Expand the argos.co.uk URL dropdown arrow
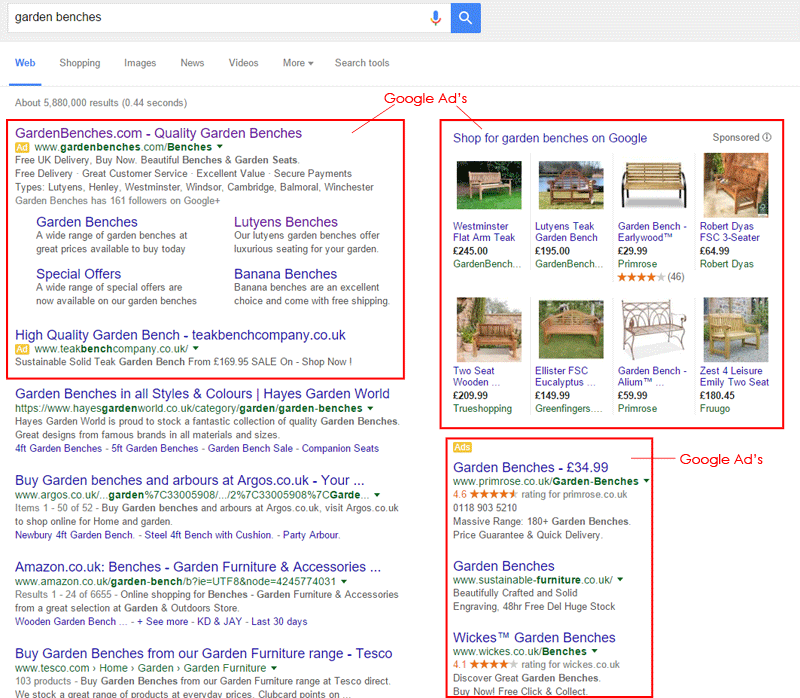 (377, 495)
